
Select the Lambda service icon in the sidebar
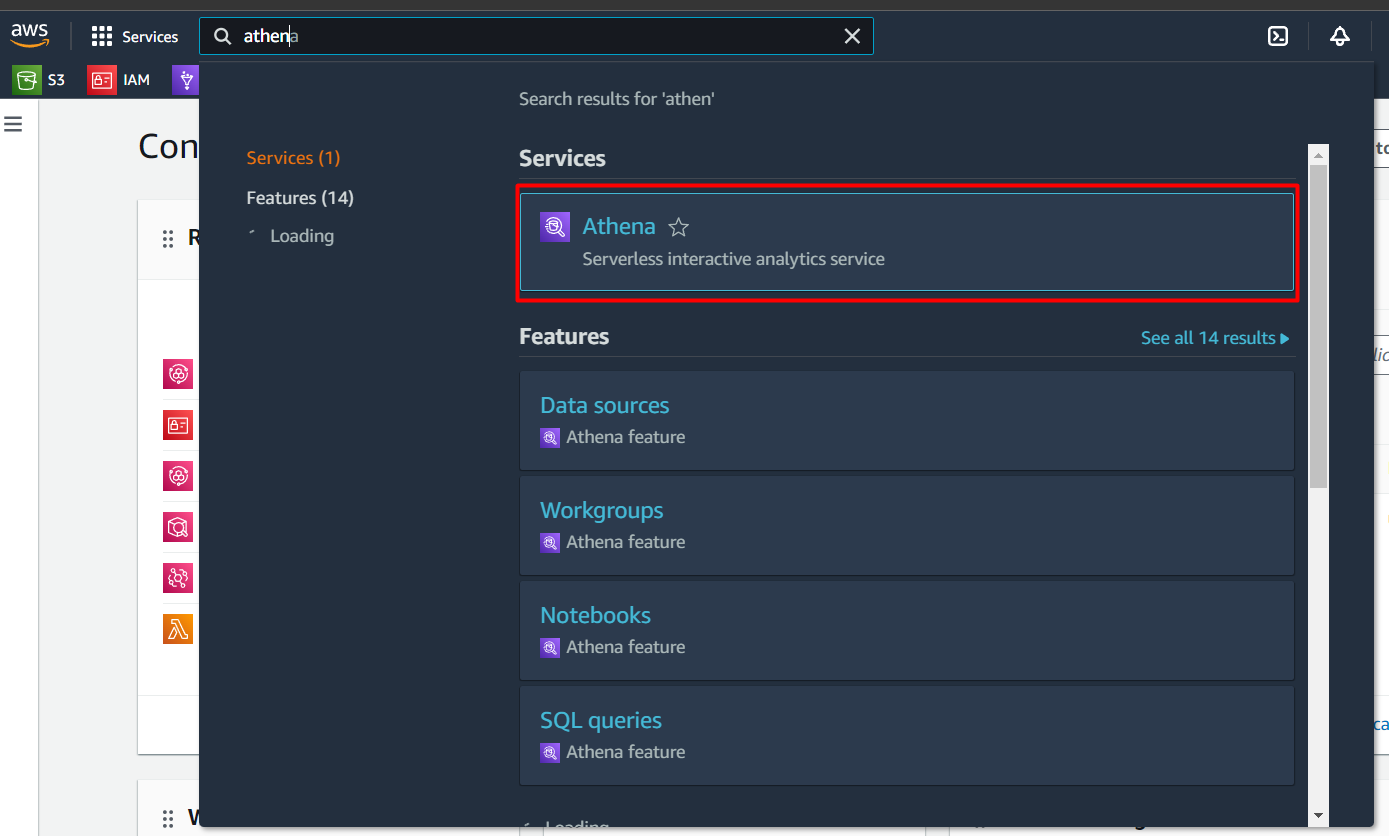[178, 628]
